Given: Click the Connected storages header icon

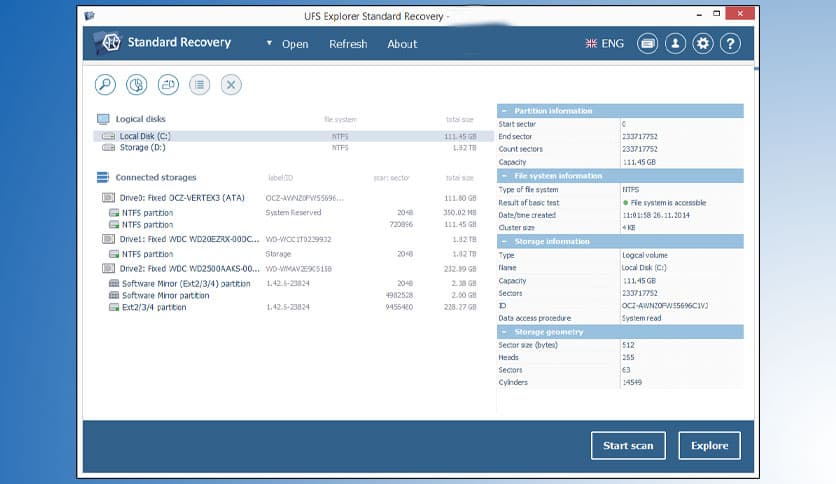Looking at the screenshot, I should tap(103, 177).
